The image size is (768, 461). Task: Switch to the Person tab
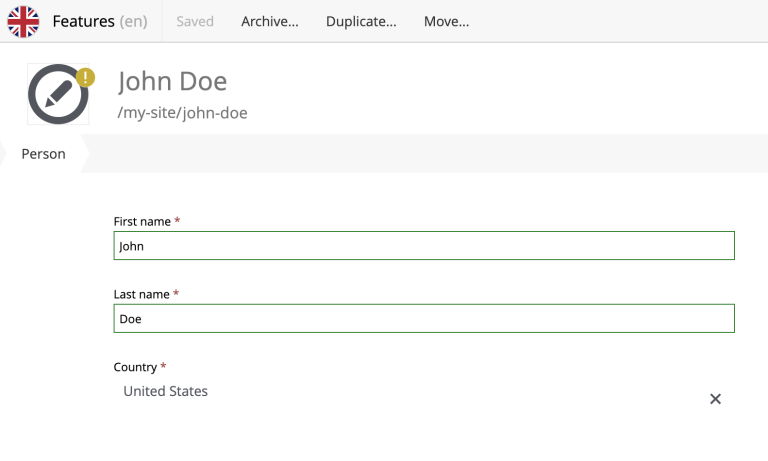(x=43, y=154)
